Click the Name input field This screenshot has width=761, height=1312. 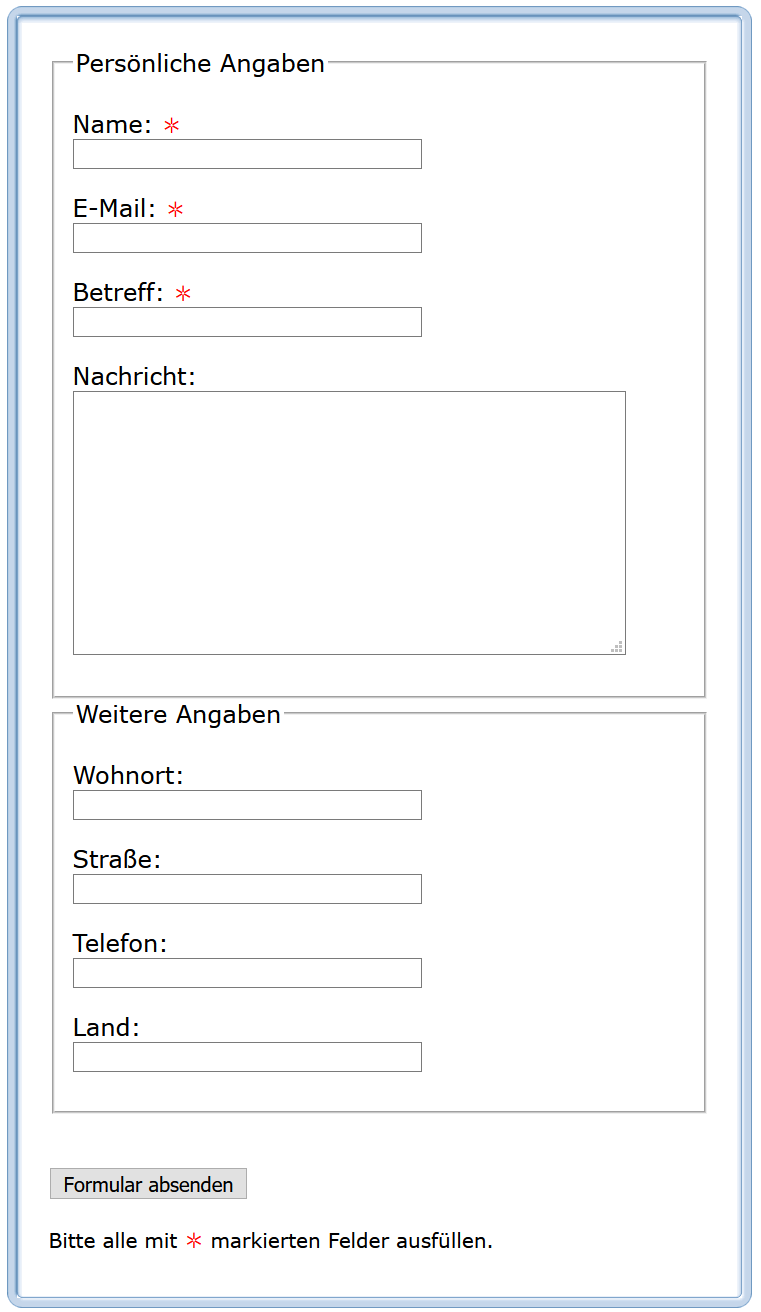(x=247, y=154)
